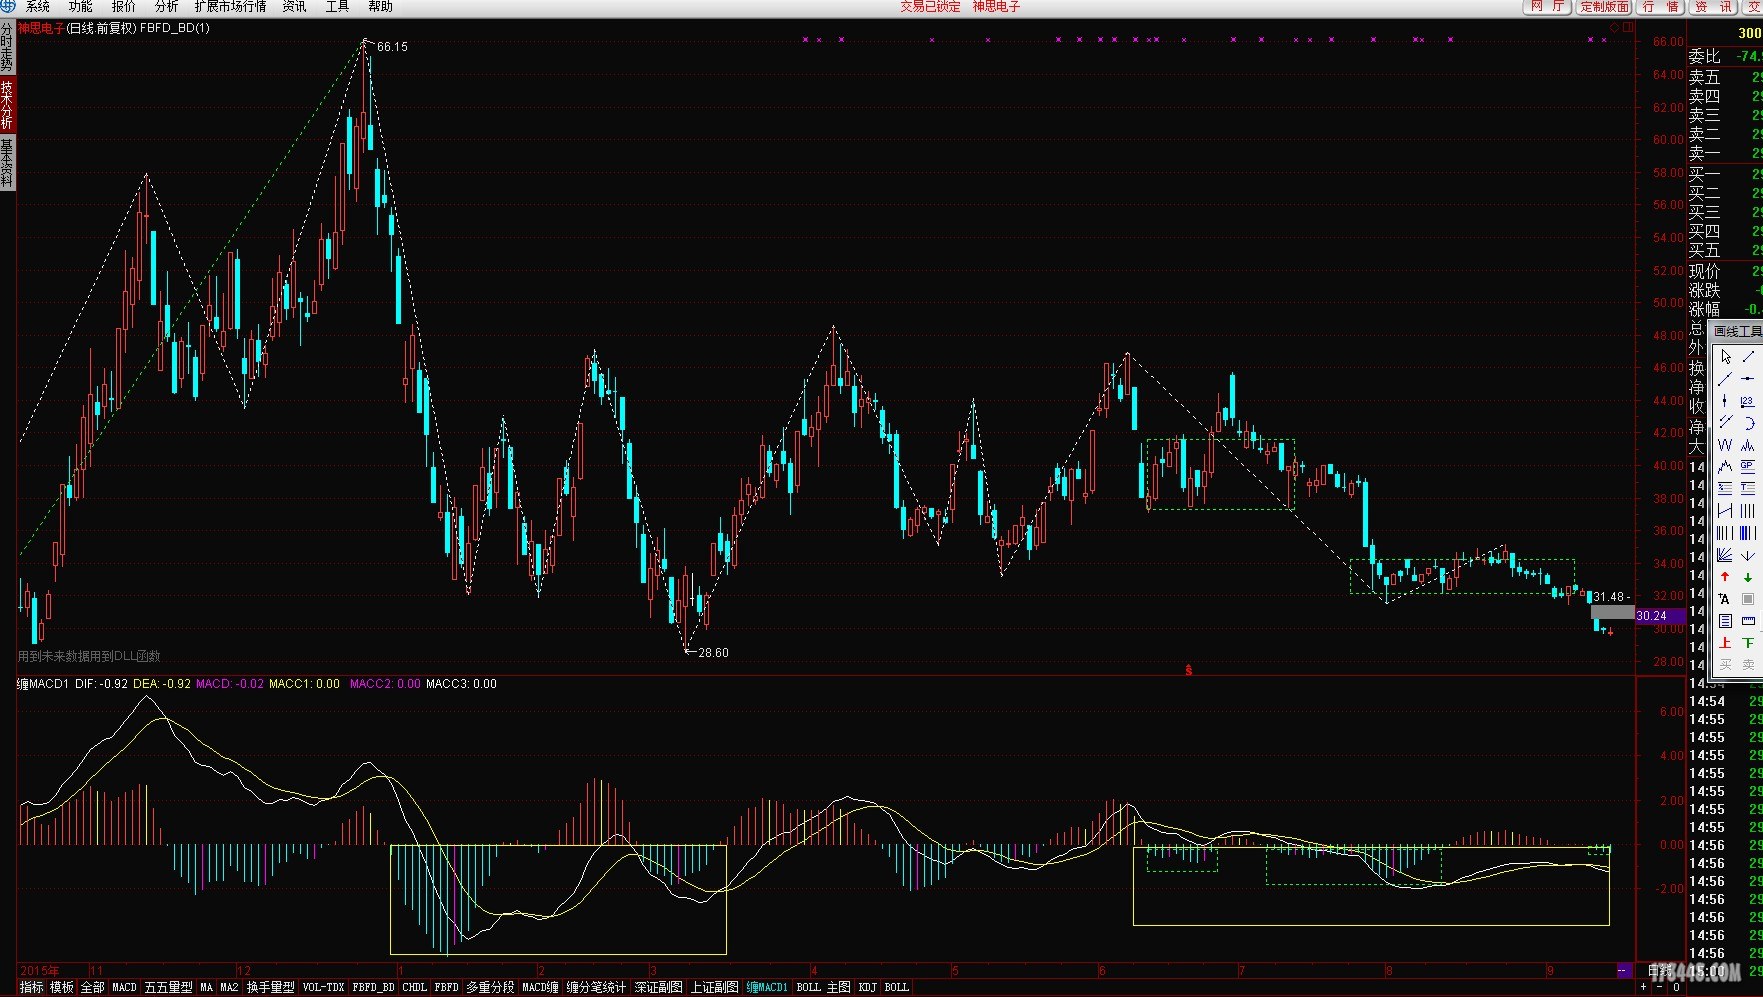Select the line segment drawing tool
The width and height of the screenshot is (1763, 997).
click(x=1748, y=357)
